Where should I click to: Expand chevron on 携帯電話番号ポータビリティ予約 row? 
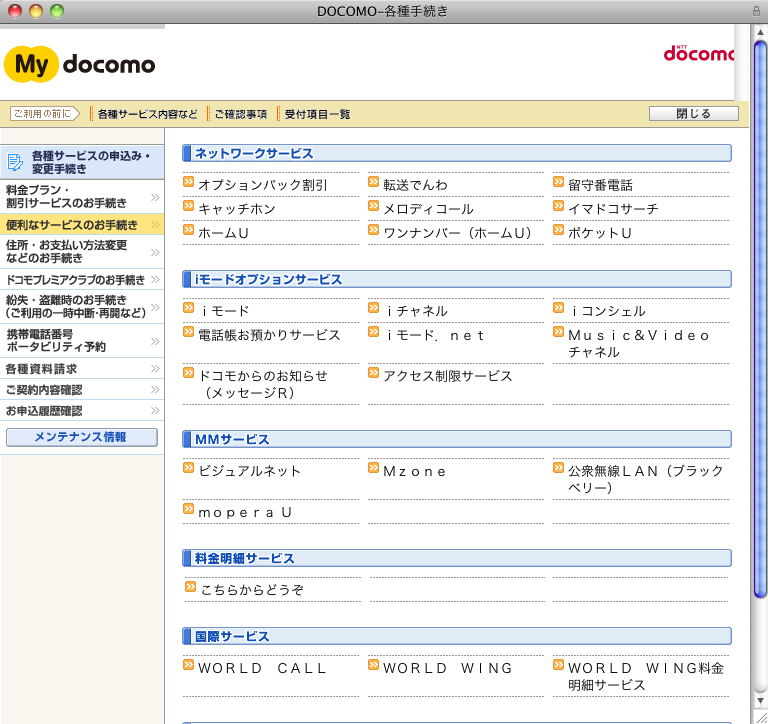pyautogui.click(x=155, y=341)
